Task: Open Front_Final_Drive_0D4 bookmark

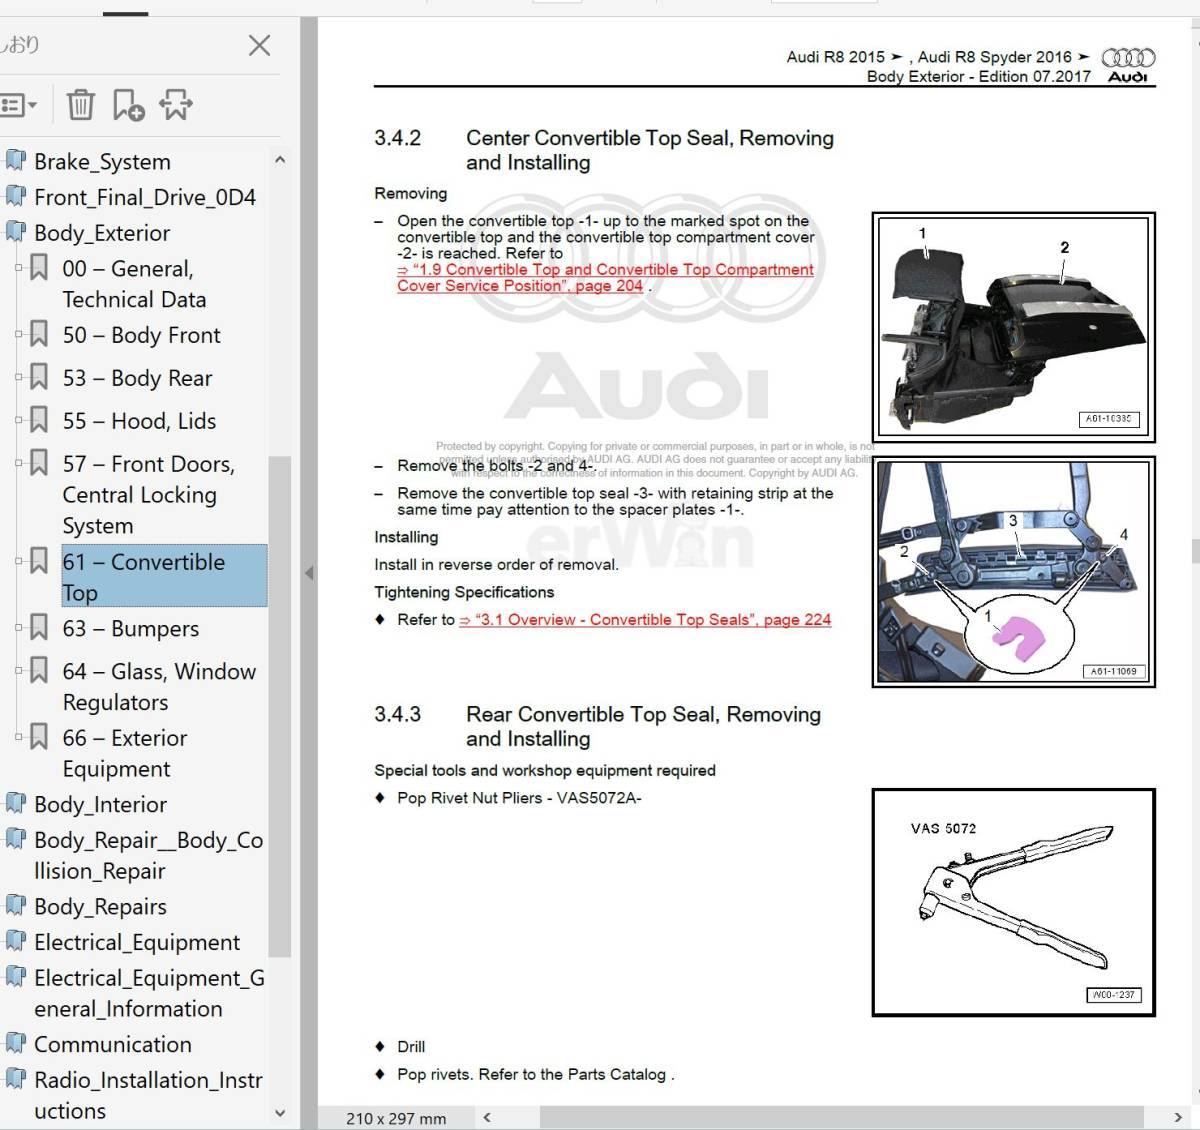Action: point(145,197)
